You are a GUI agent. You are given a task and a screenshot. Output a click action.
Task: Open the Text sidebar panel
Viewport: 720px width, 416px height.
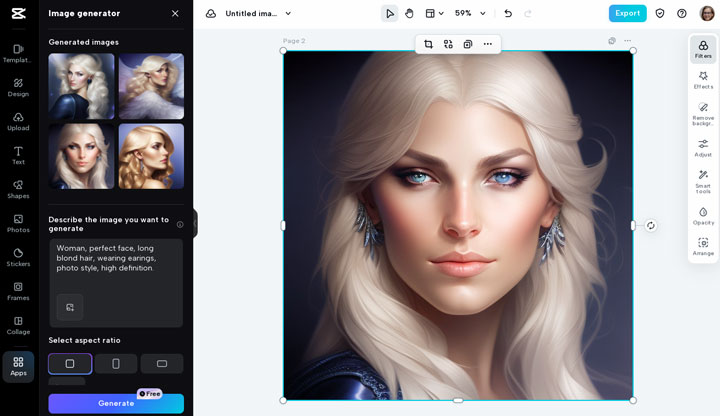18,155
